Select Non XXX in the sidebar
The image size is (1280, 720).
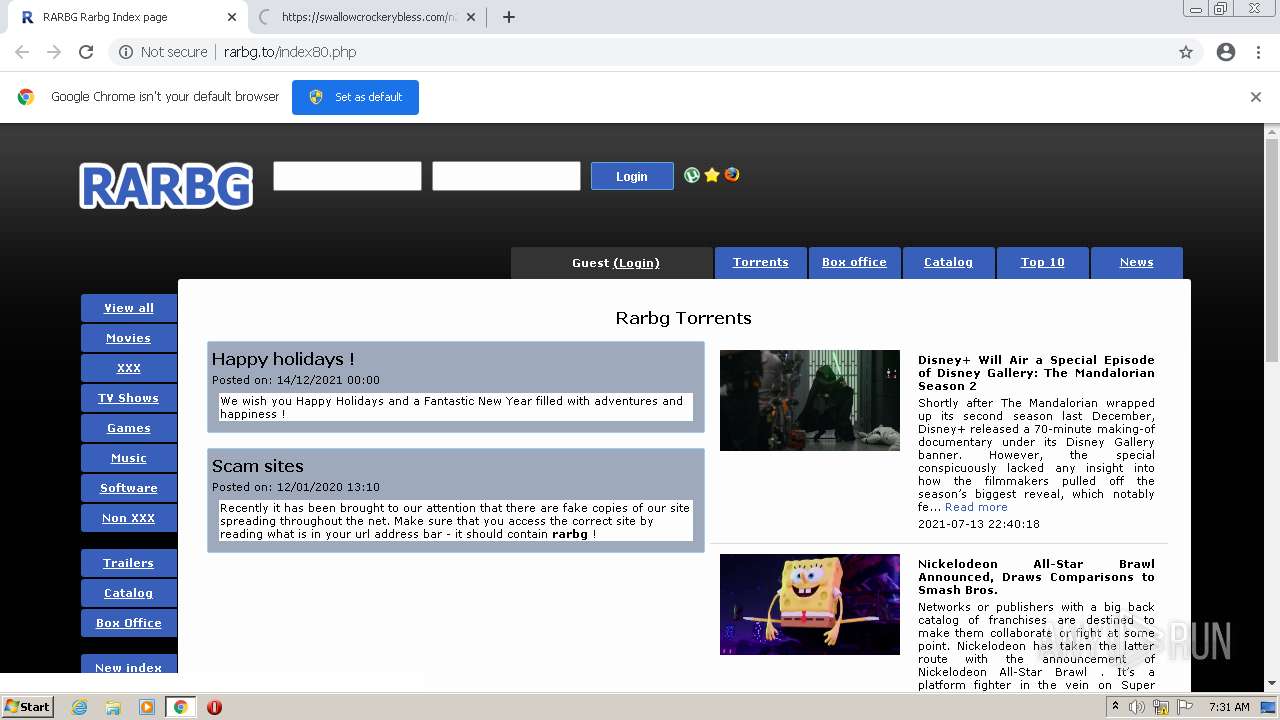coord(129,518)
